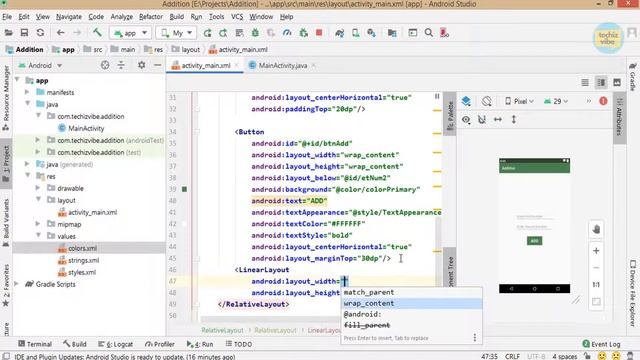Open the VCS menu
This screenshot has height=360, width=640.
coord(237,17)
